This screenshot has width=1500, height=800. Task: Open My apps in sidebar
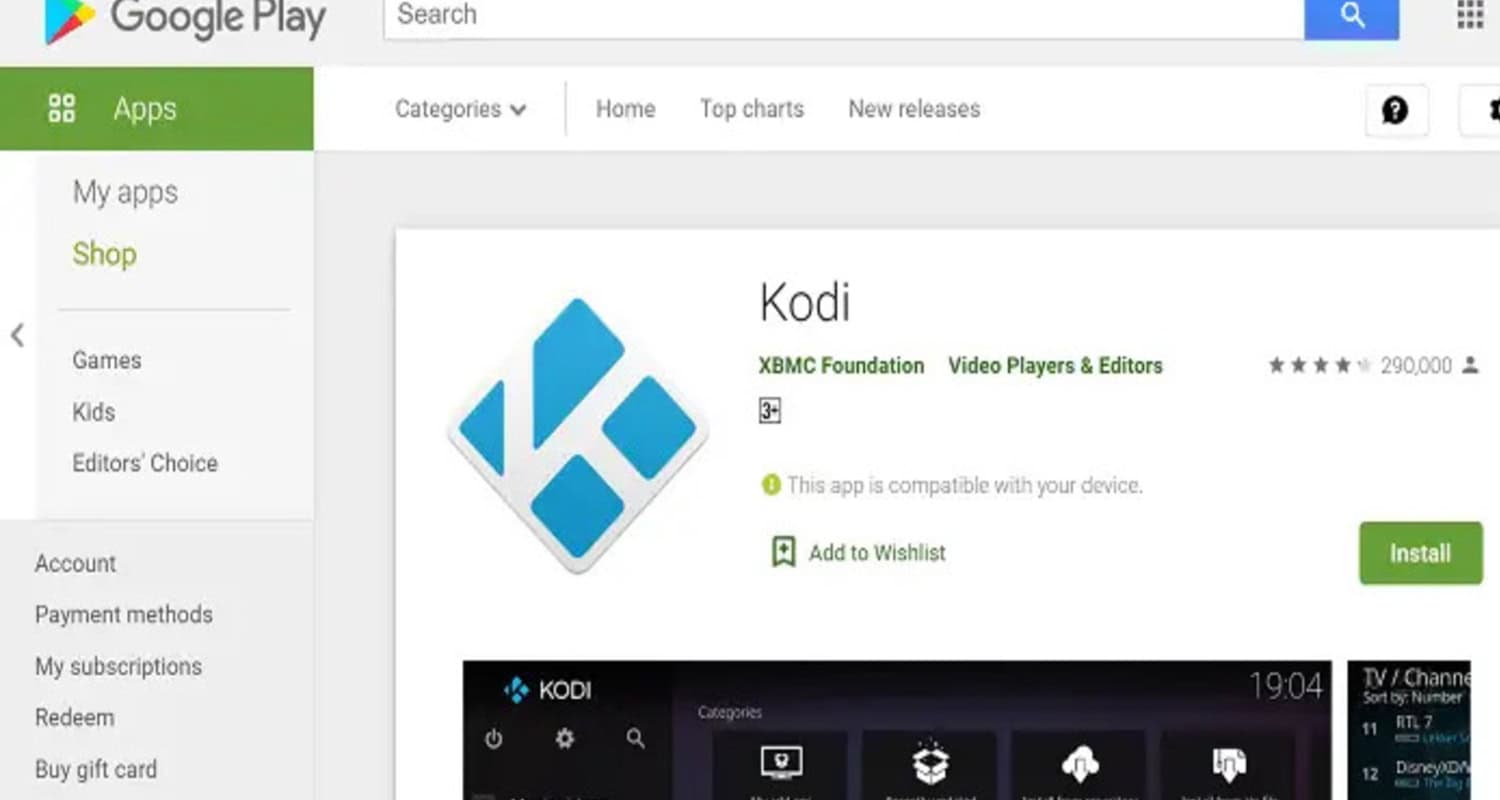(125, 192)
